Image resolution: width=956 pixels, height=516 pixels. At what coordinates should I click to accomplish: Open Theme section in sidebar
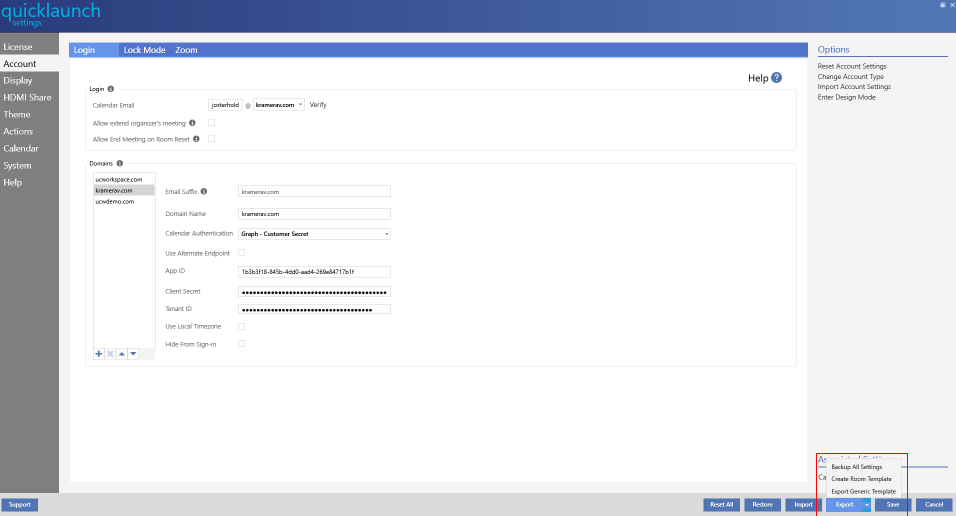[29, 115]
